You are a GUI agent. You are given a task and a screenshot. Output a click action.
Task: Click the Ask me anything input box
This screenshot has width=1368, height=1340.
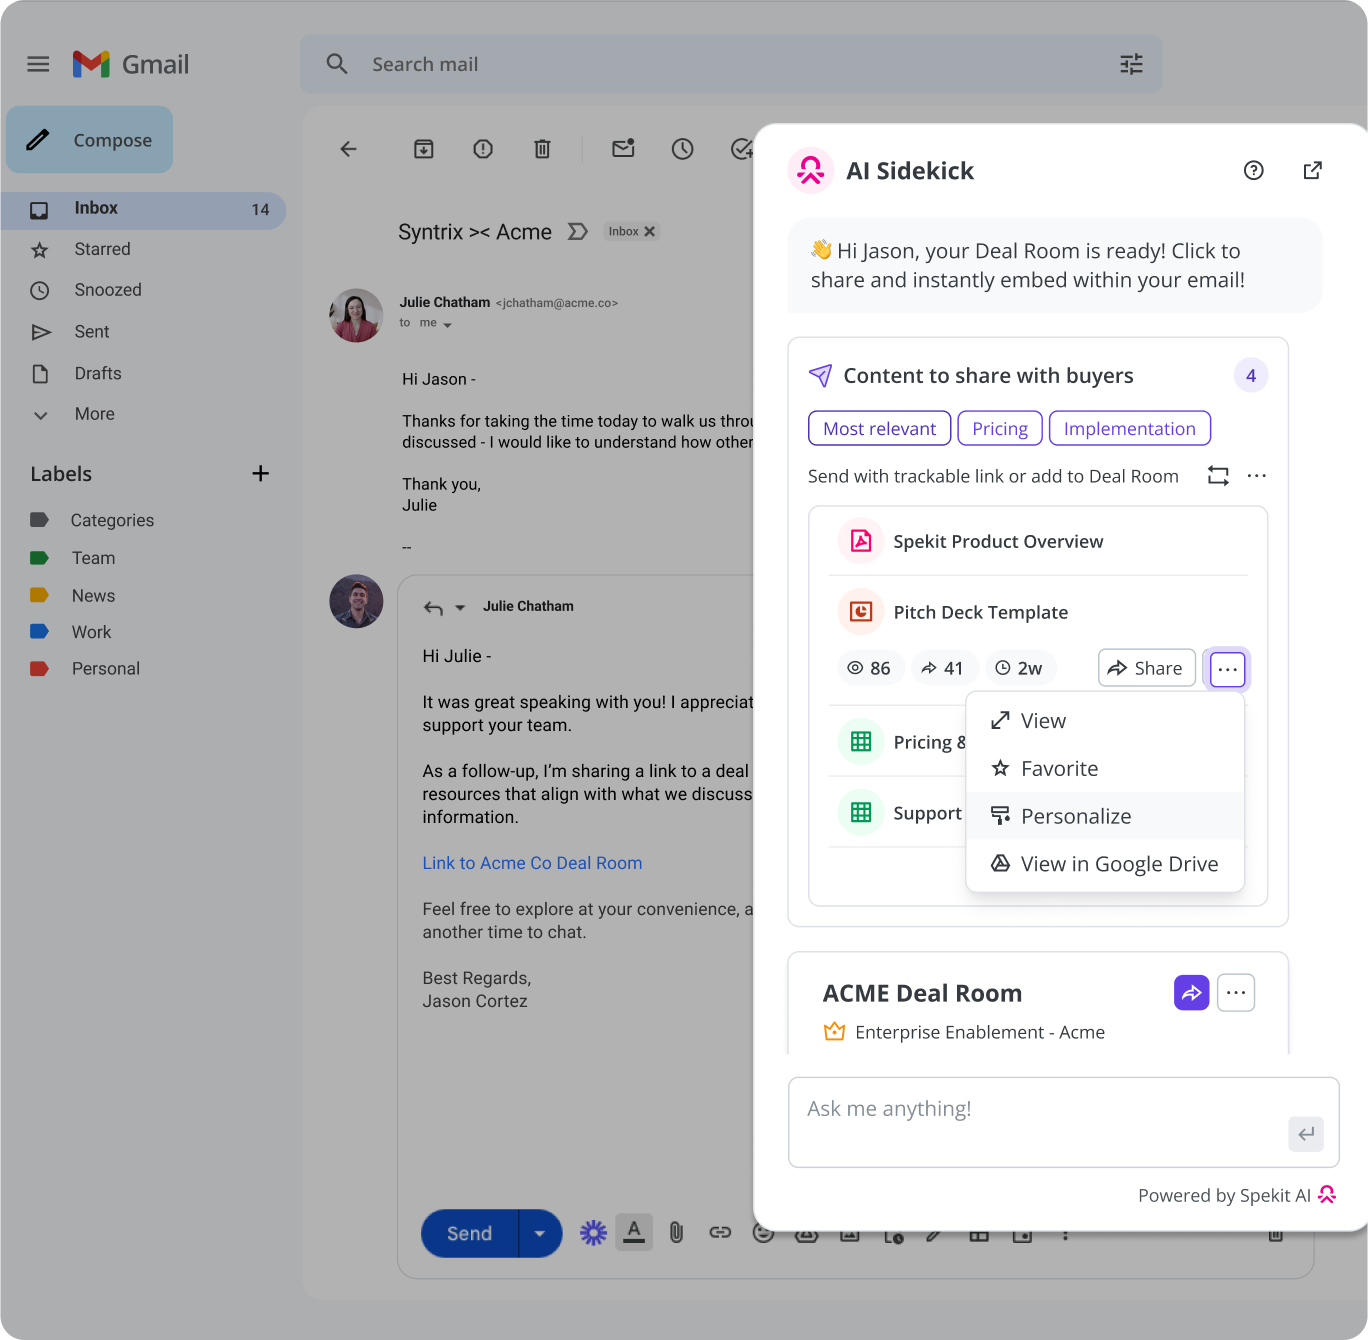click(1063, 1122)
